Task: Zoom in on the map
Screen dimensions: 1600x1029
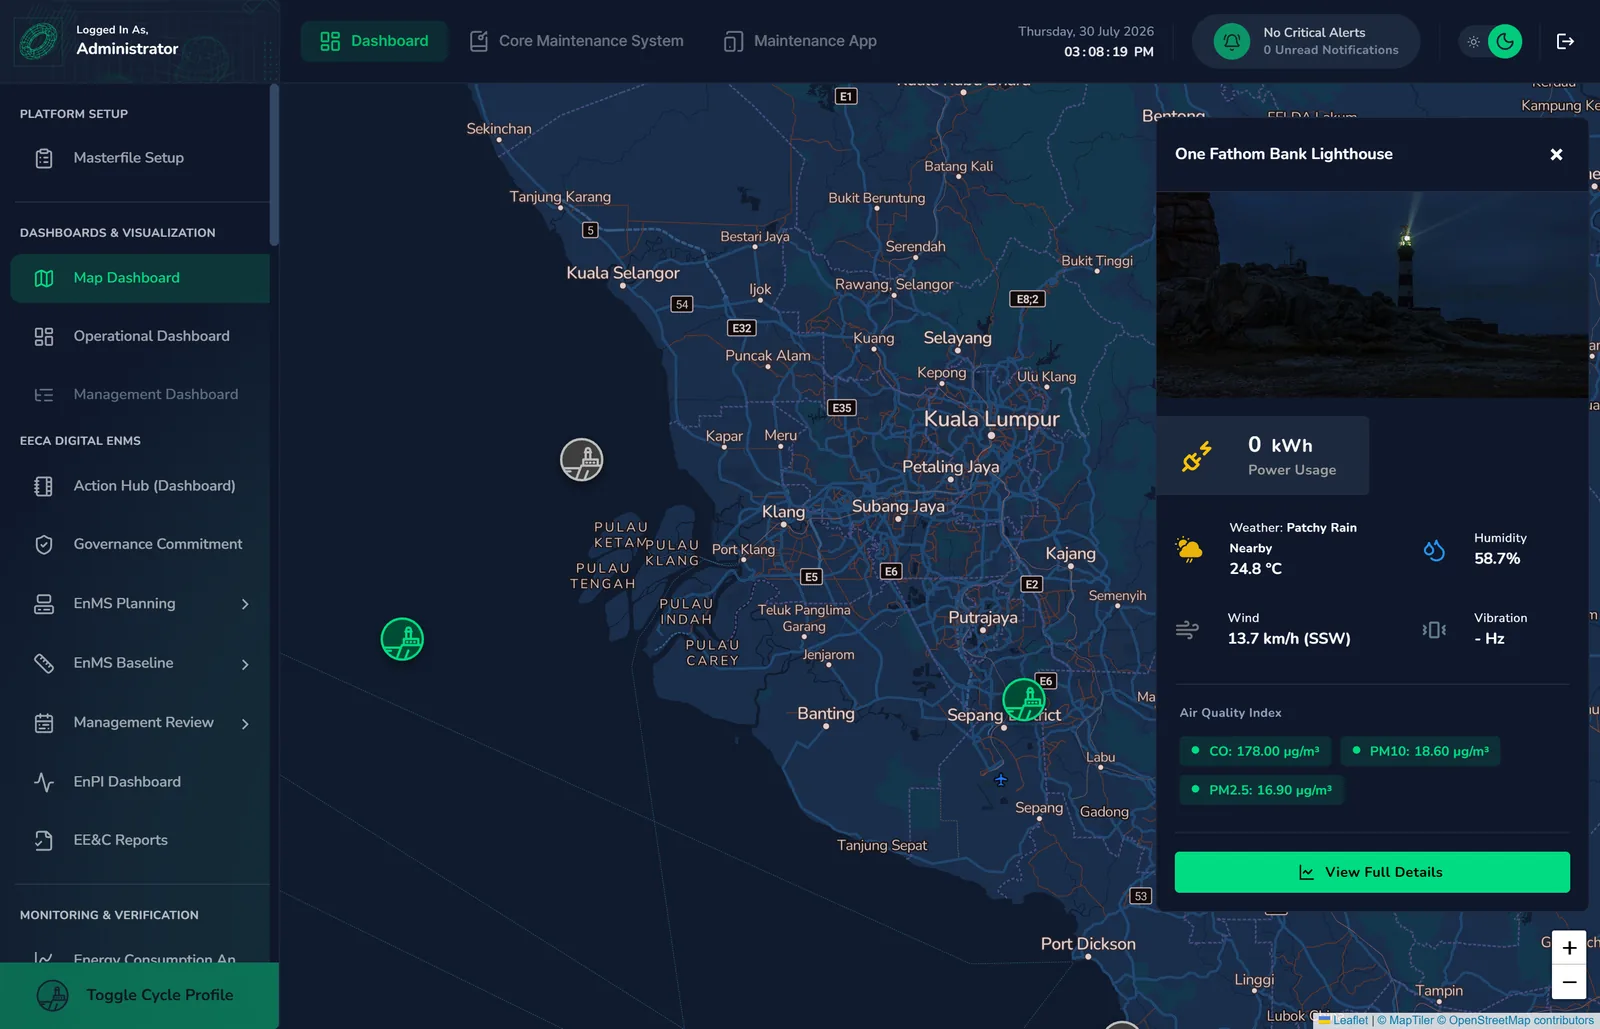Action: click(x=1569, y=948)
